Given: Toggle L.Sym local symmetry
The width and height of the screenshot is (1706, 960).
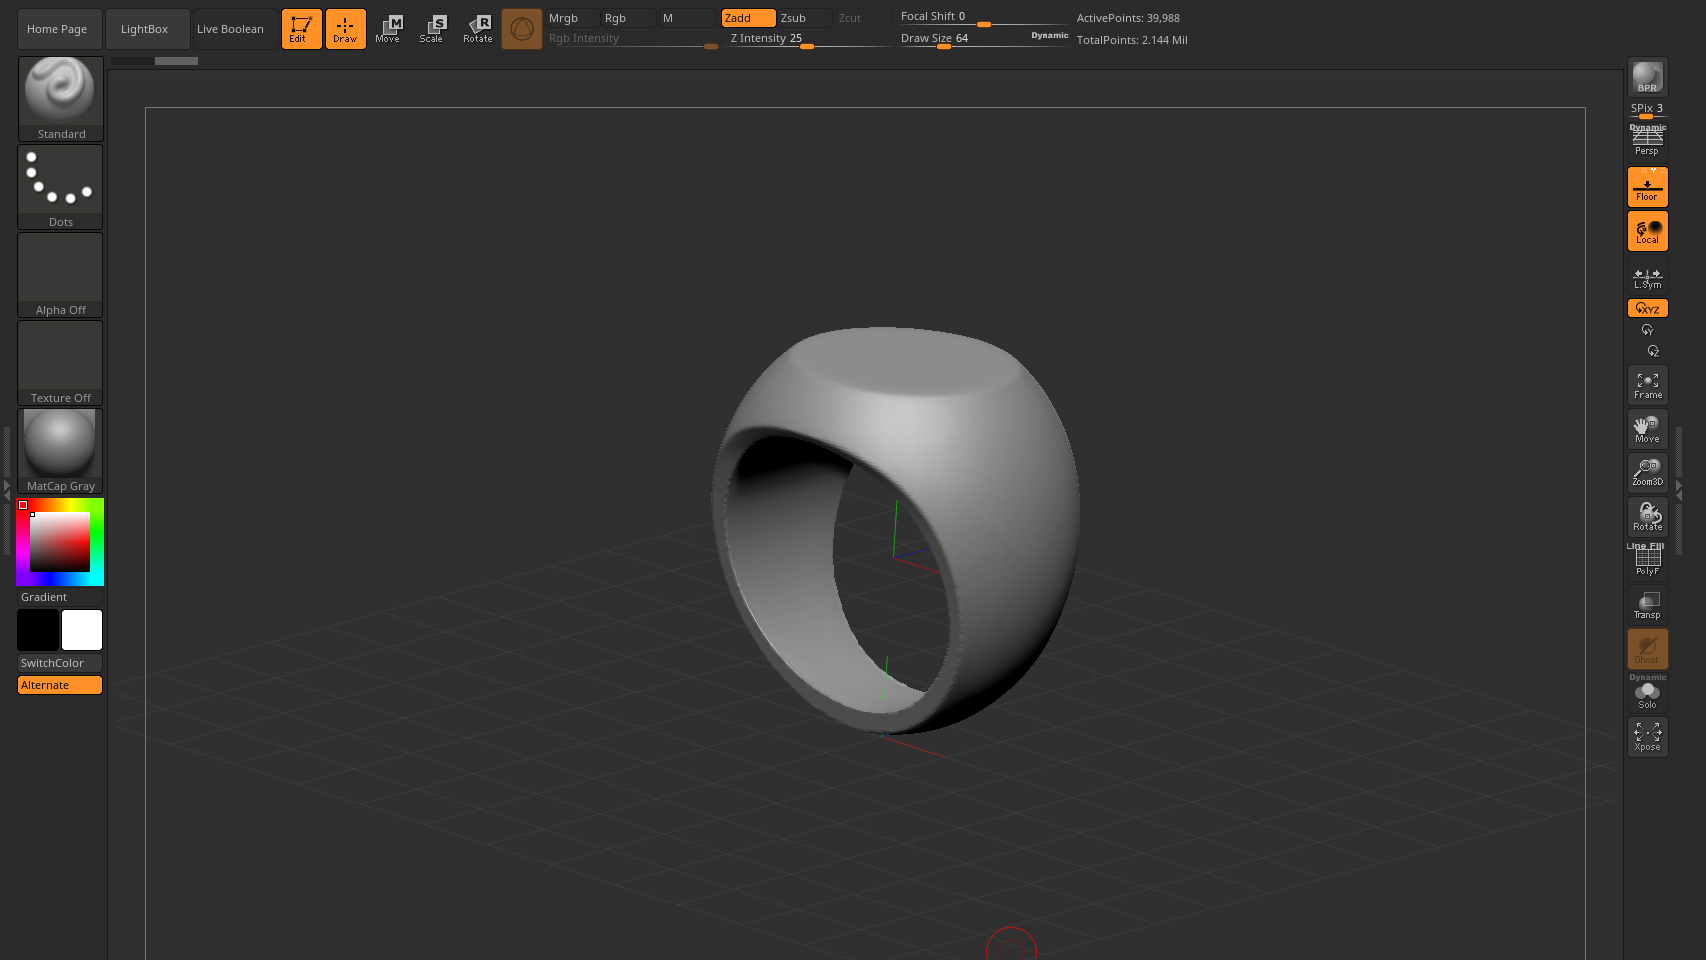Looking at the screenshot, I should pyautogui.click(x=1647, y=277).
